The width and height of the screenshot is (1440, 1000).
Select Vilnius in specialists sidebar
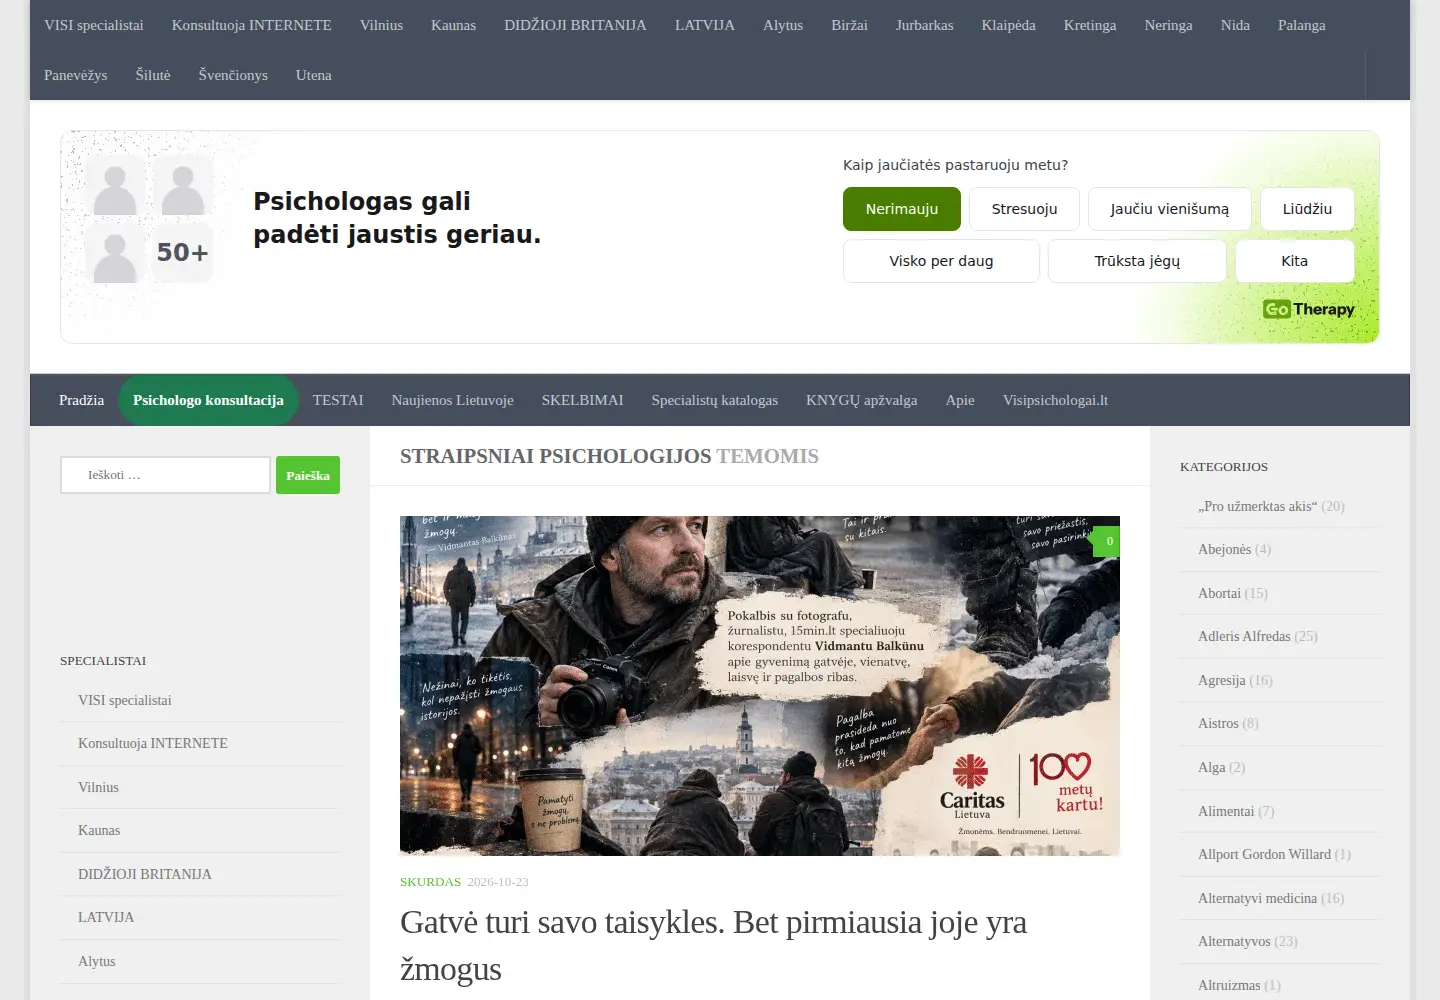click(x=98, y=787)
